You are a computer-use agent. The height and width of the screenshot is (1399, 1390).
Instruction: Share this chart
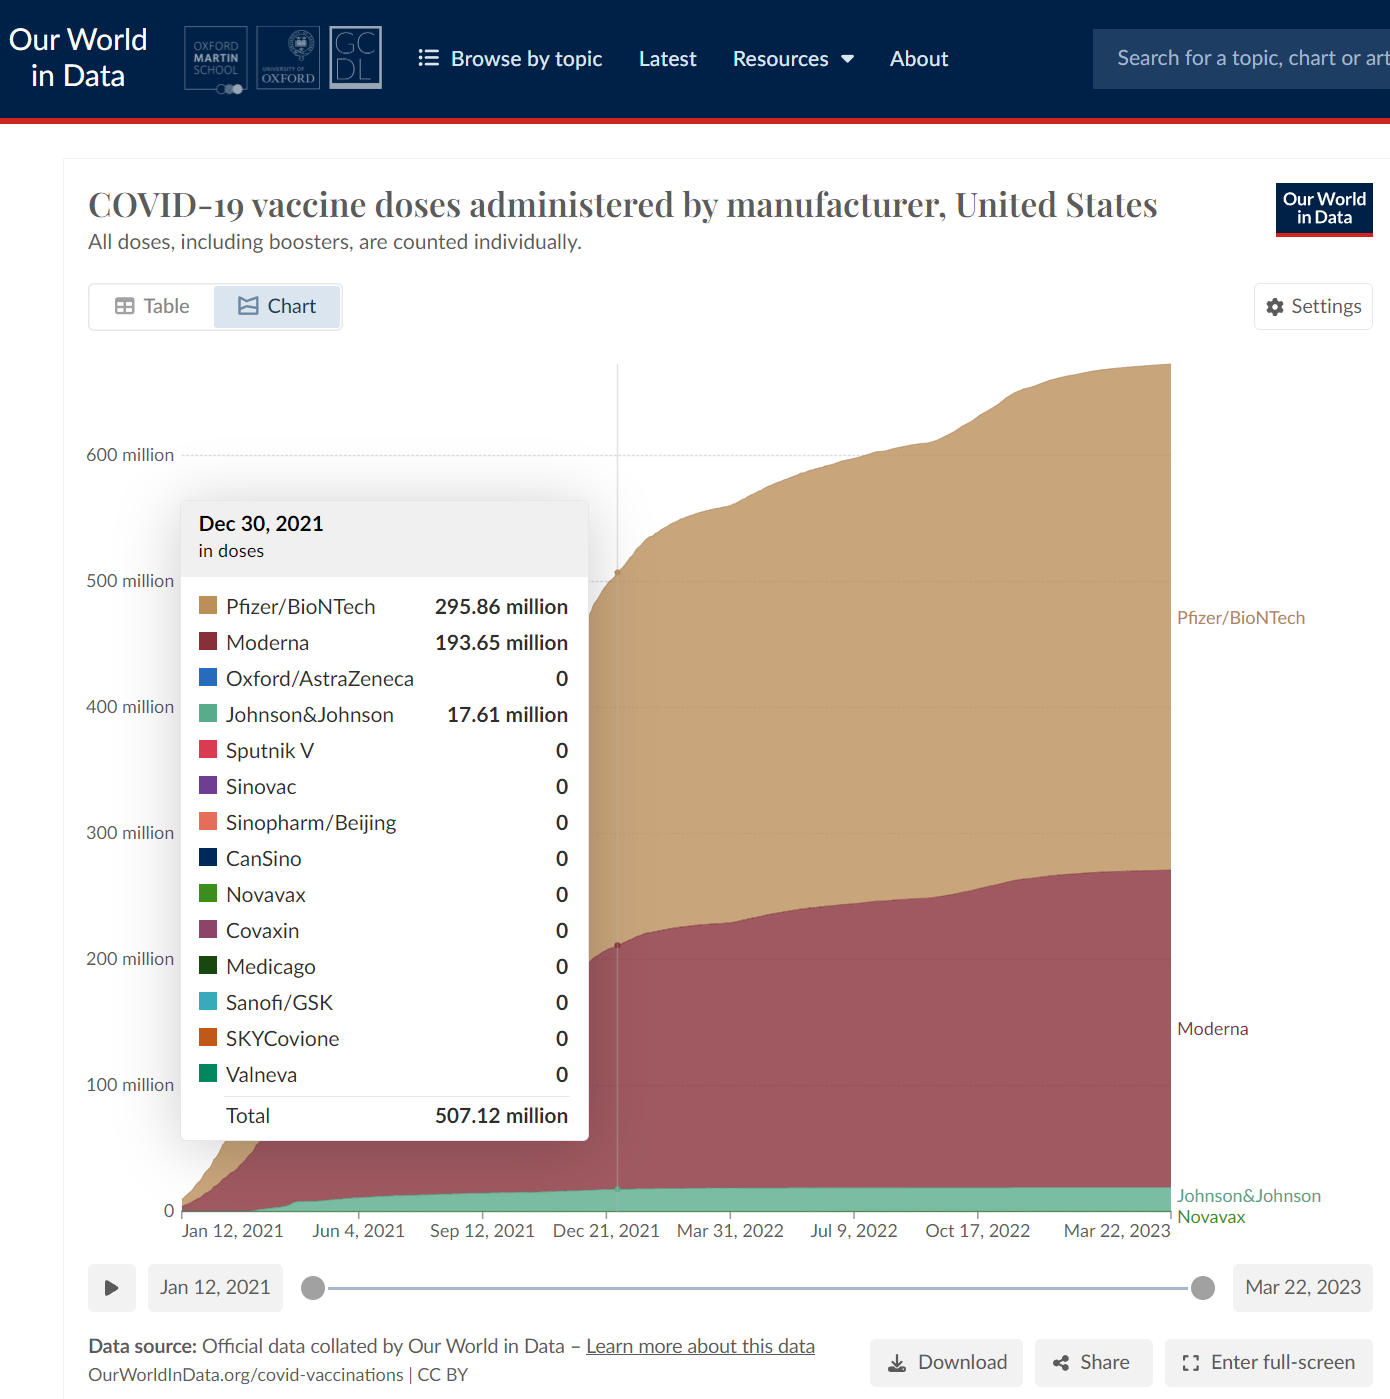(1092, 1363)
